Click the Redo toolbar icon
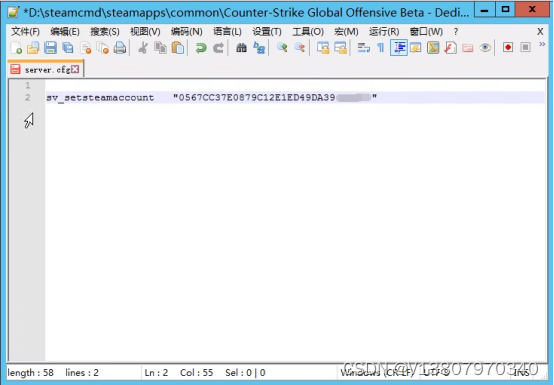 click(x=218, y=47)
